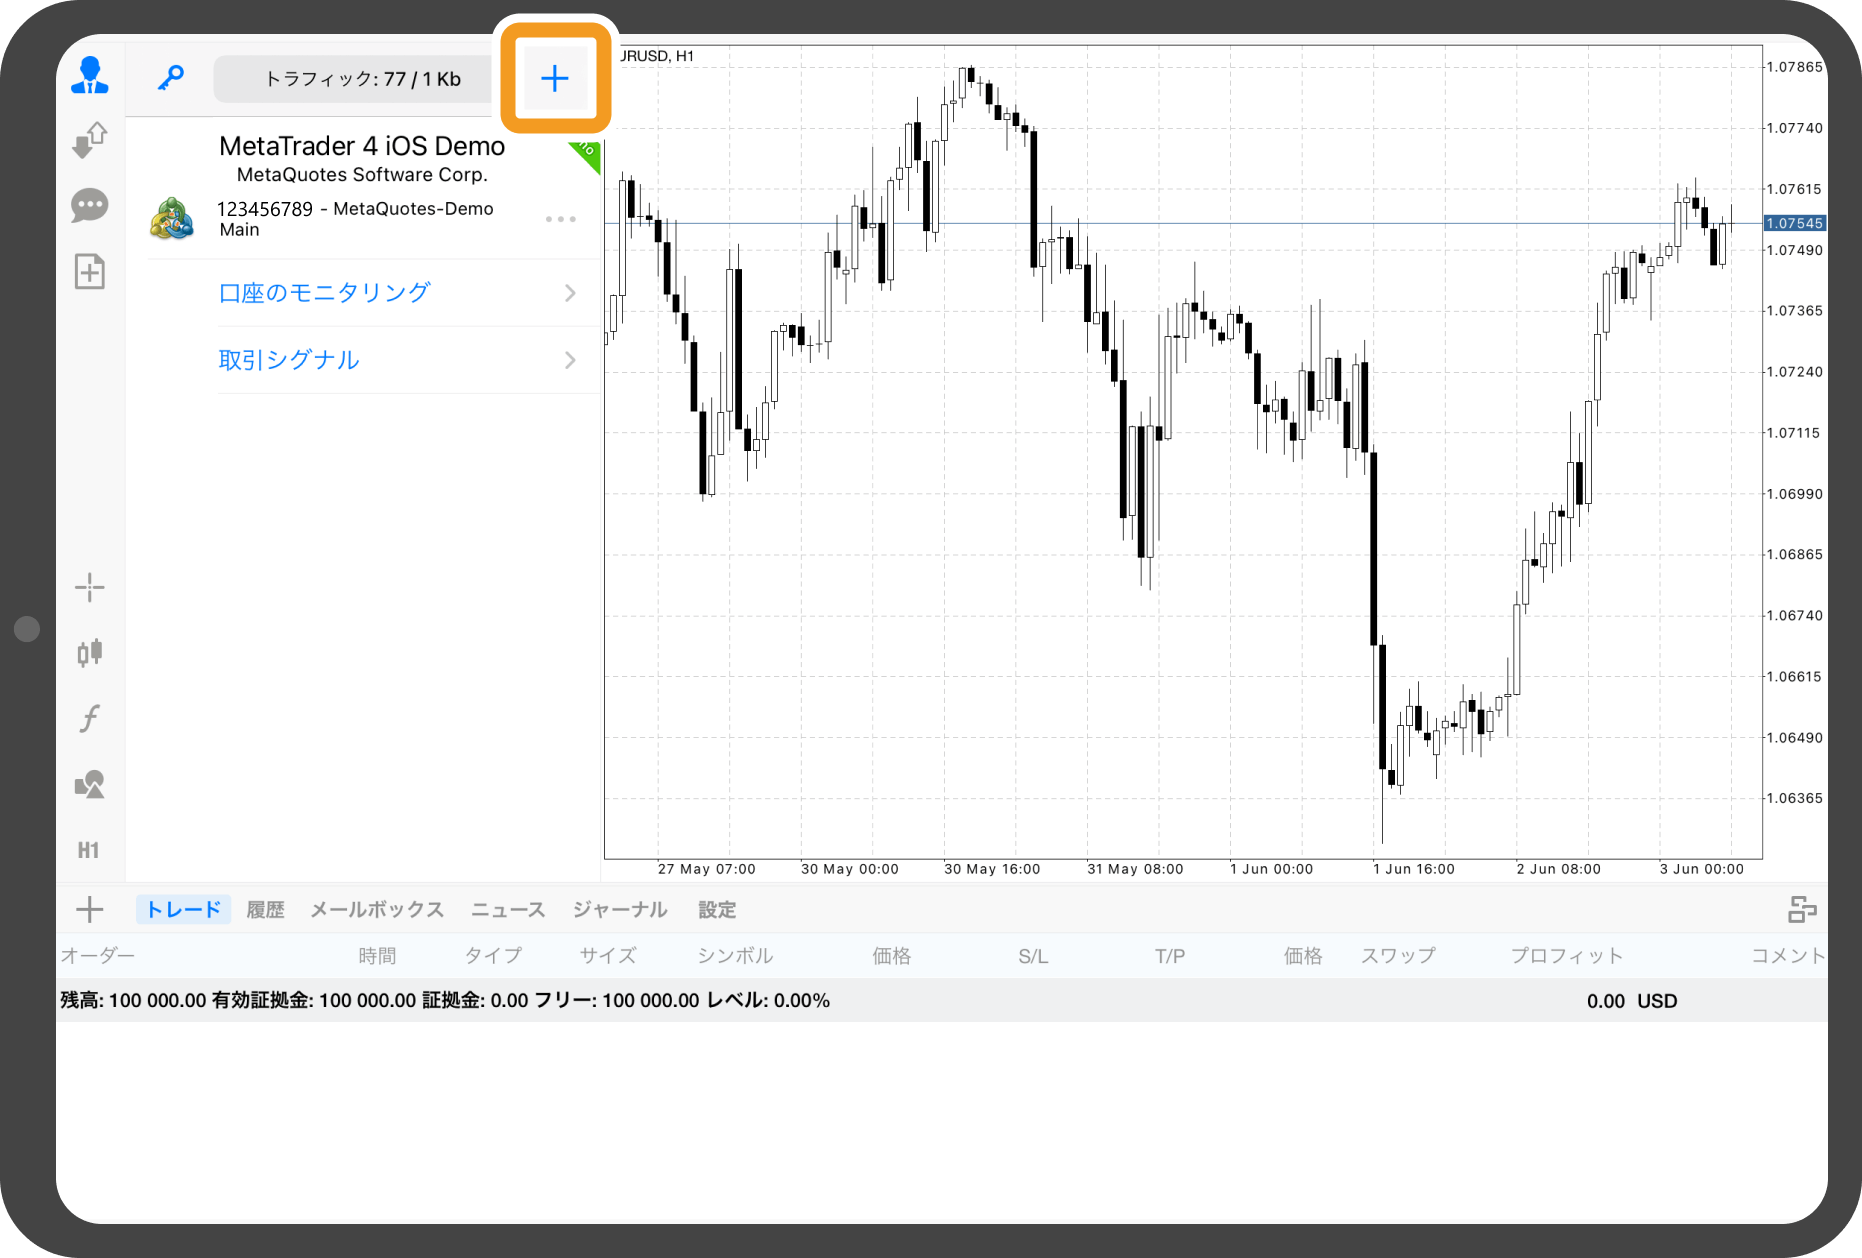Image resolution: width=1862 pixels, height=1258 pixels.
Task: Change the H1 timeframe in sidebar
Action: tap(89, 850)
